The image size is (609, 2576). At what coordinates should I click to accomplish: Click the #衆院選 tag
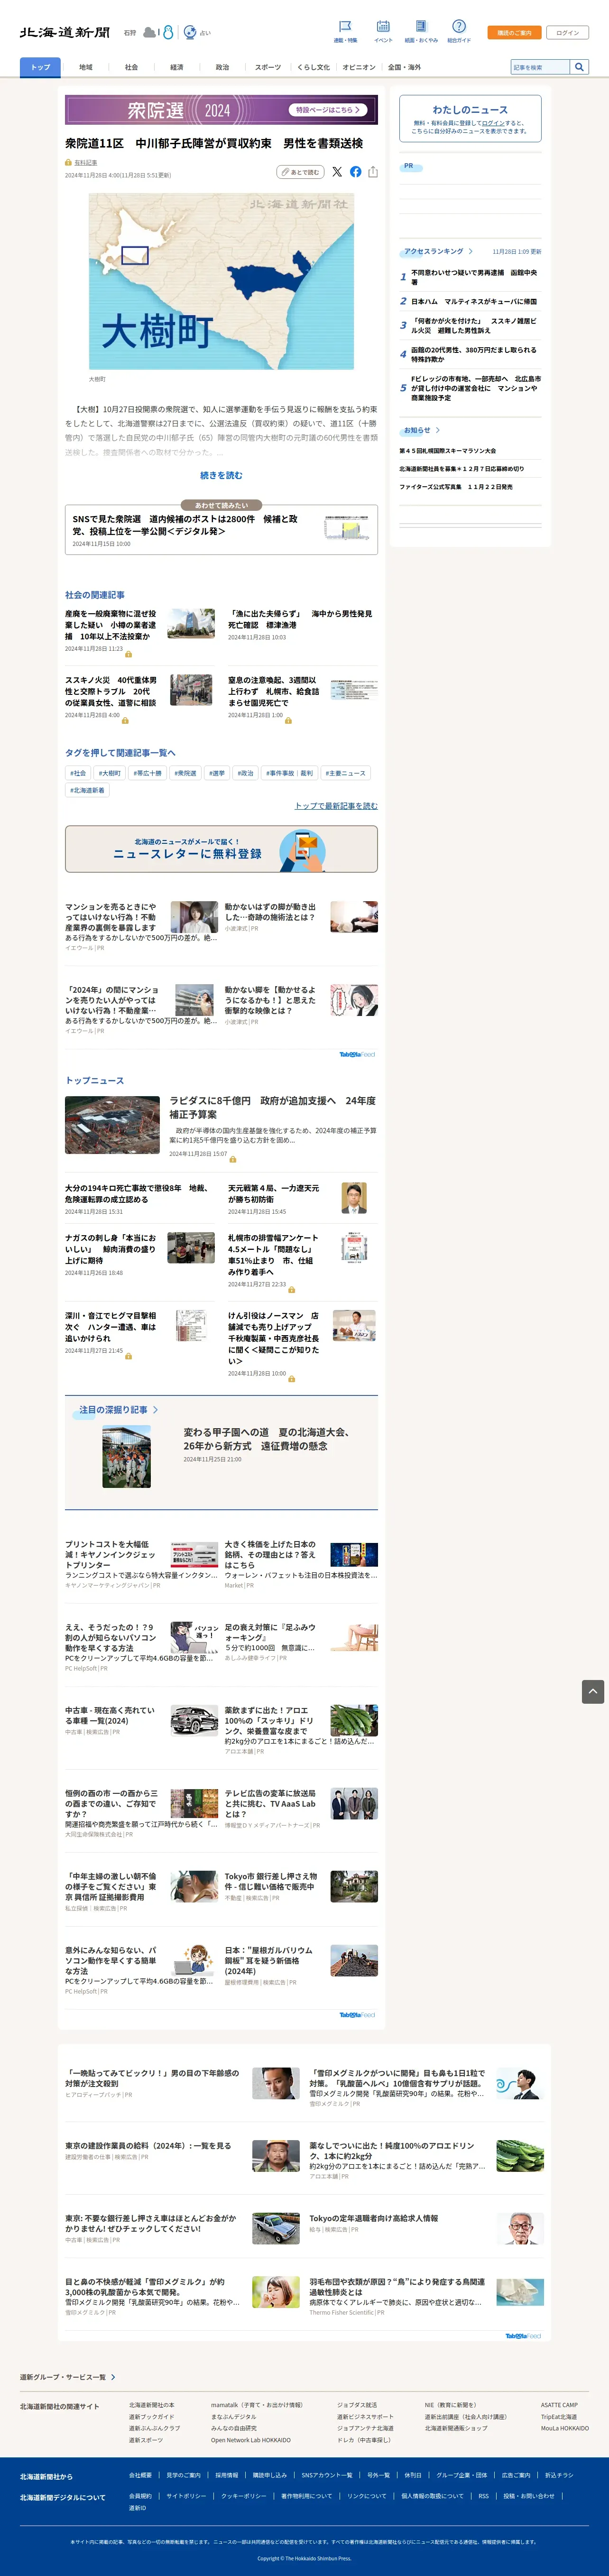pos(185,773)
